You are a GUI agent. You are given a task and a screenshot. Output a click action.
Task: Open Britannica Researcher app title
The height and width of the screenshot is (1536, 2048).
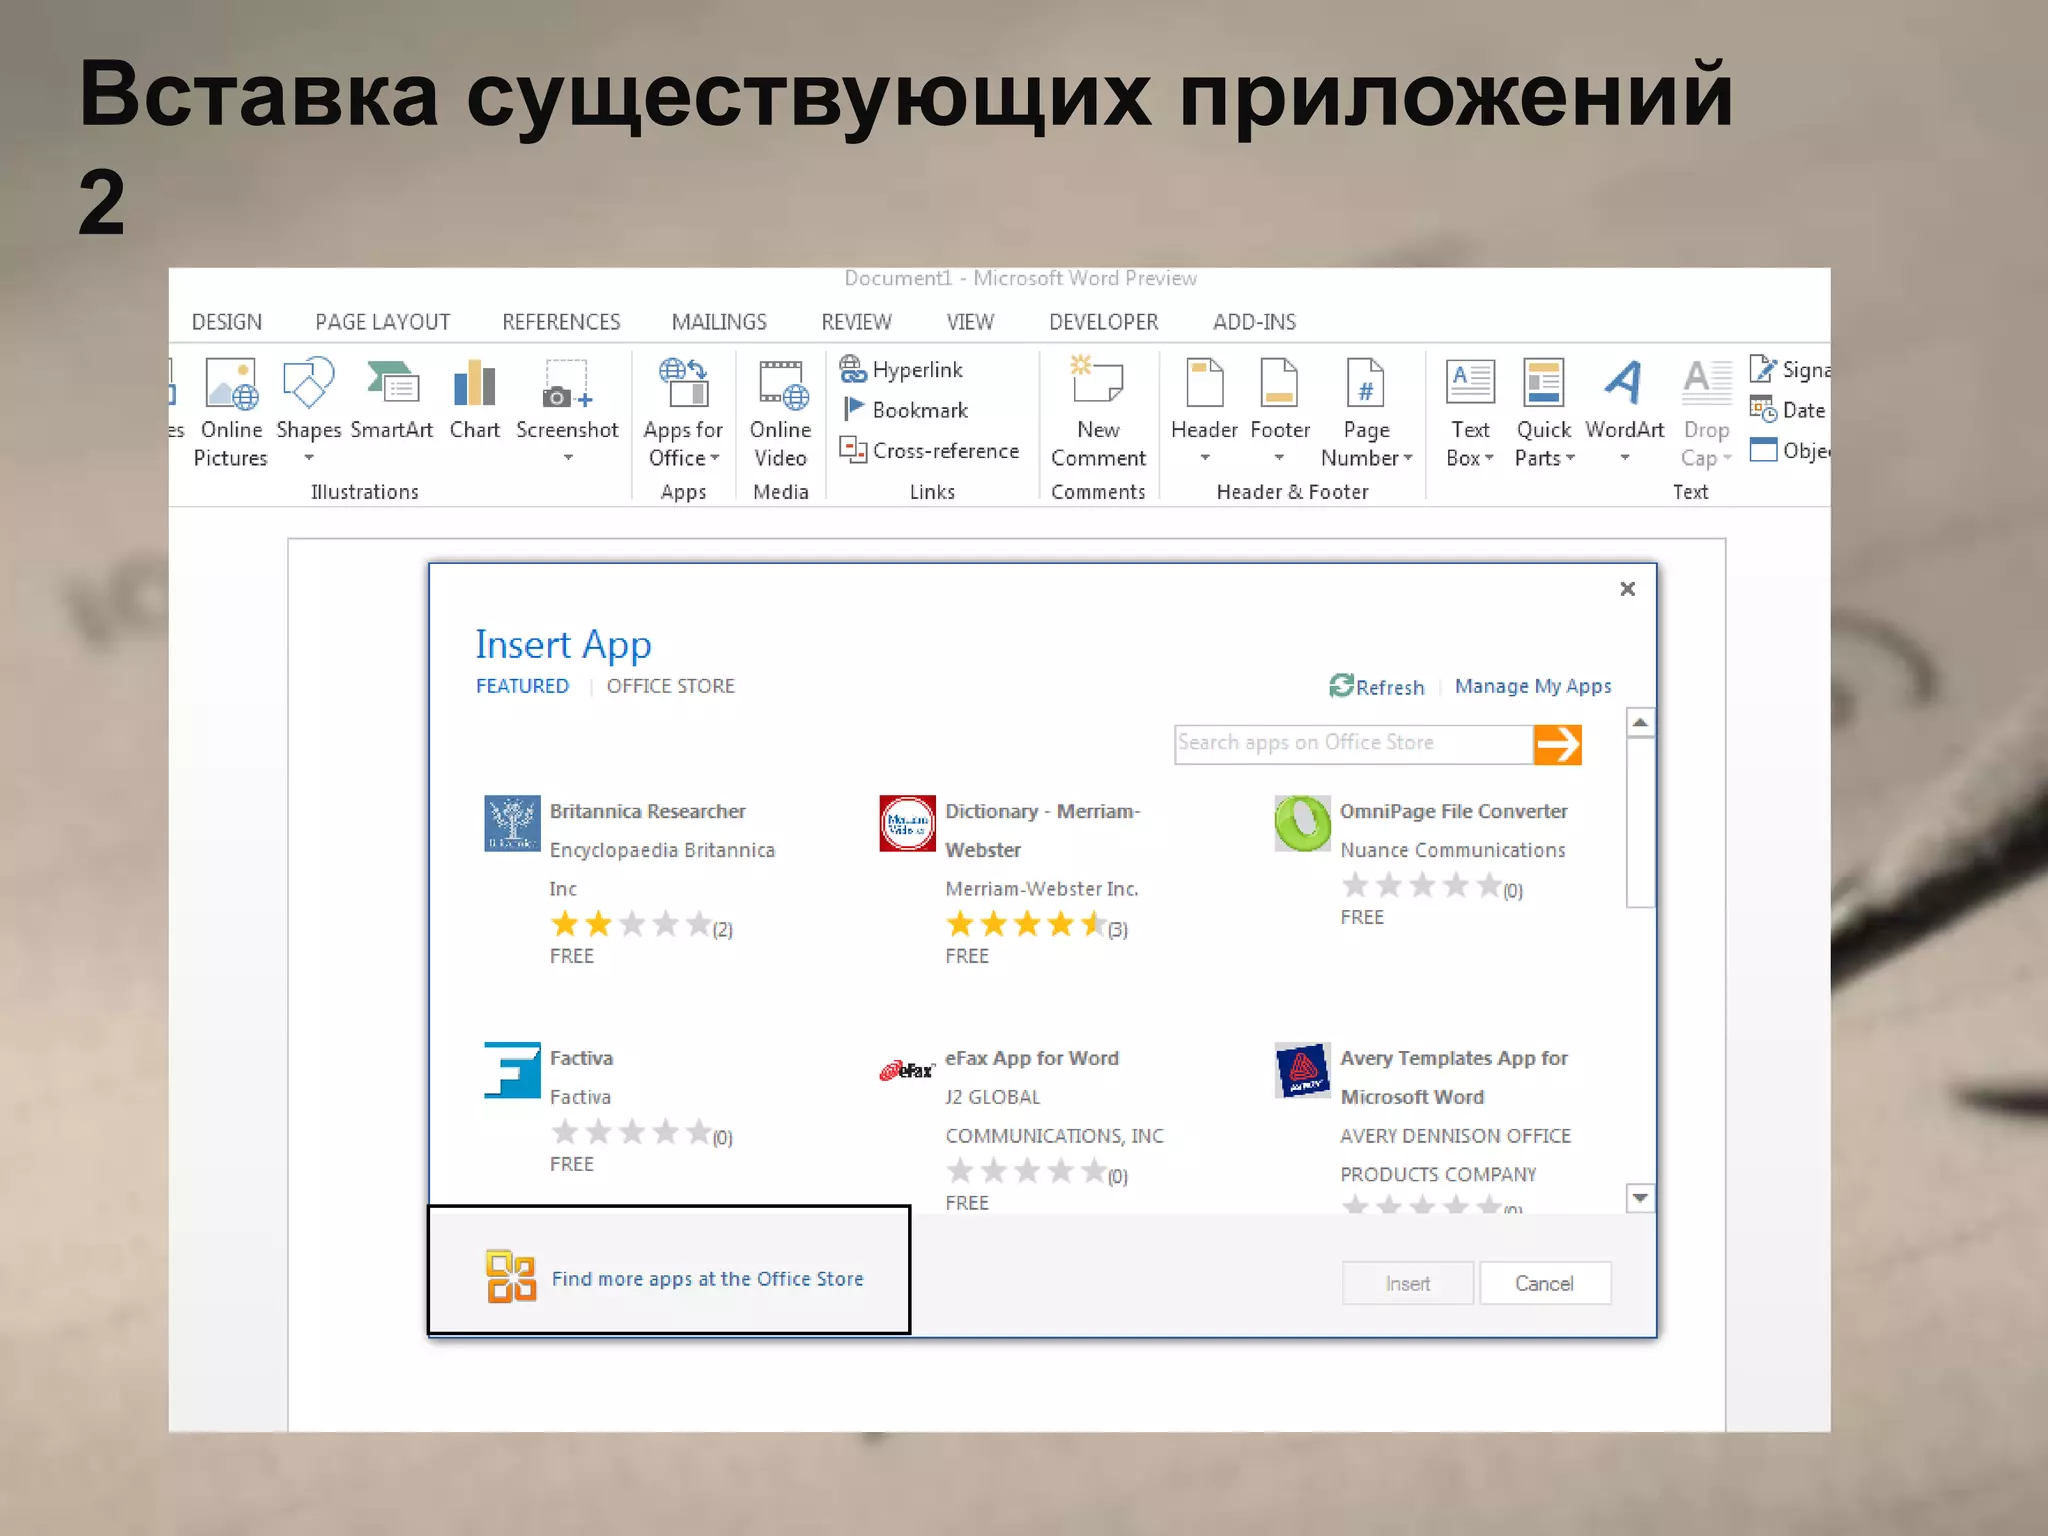click(x=647, y=811)
